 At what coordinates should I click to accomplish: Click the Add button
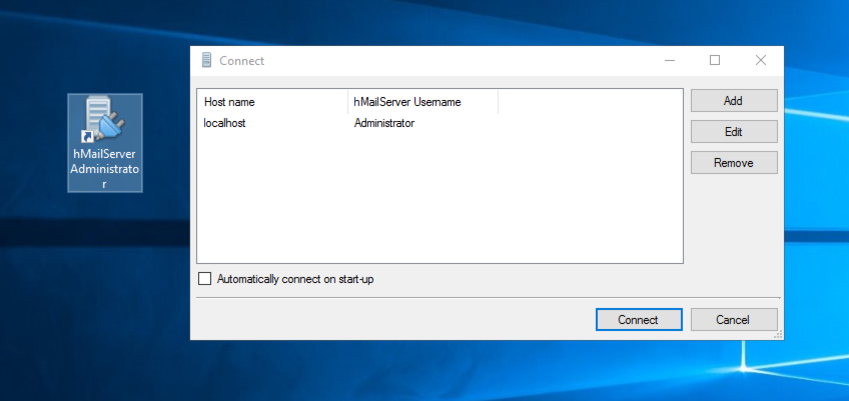tap(734, 101)
